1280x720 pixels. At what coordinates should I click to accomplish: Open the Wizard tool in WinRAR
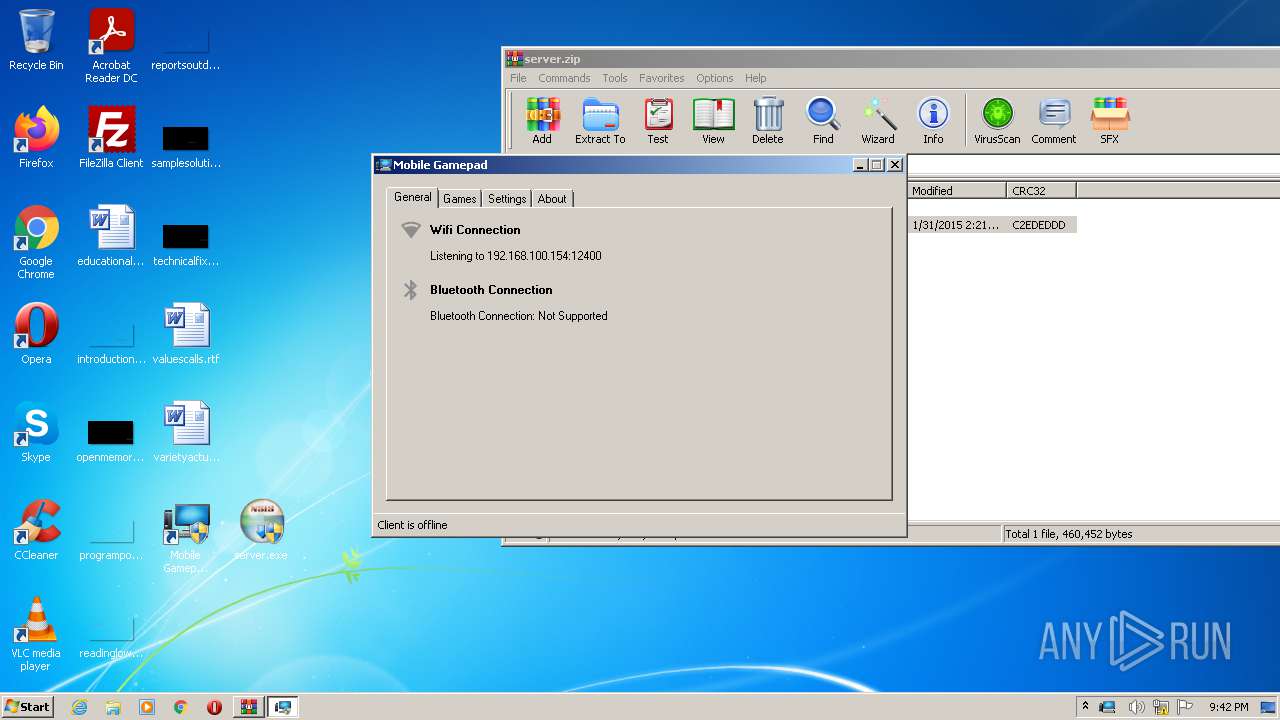878,121
